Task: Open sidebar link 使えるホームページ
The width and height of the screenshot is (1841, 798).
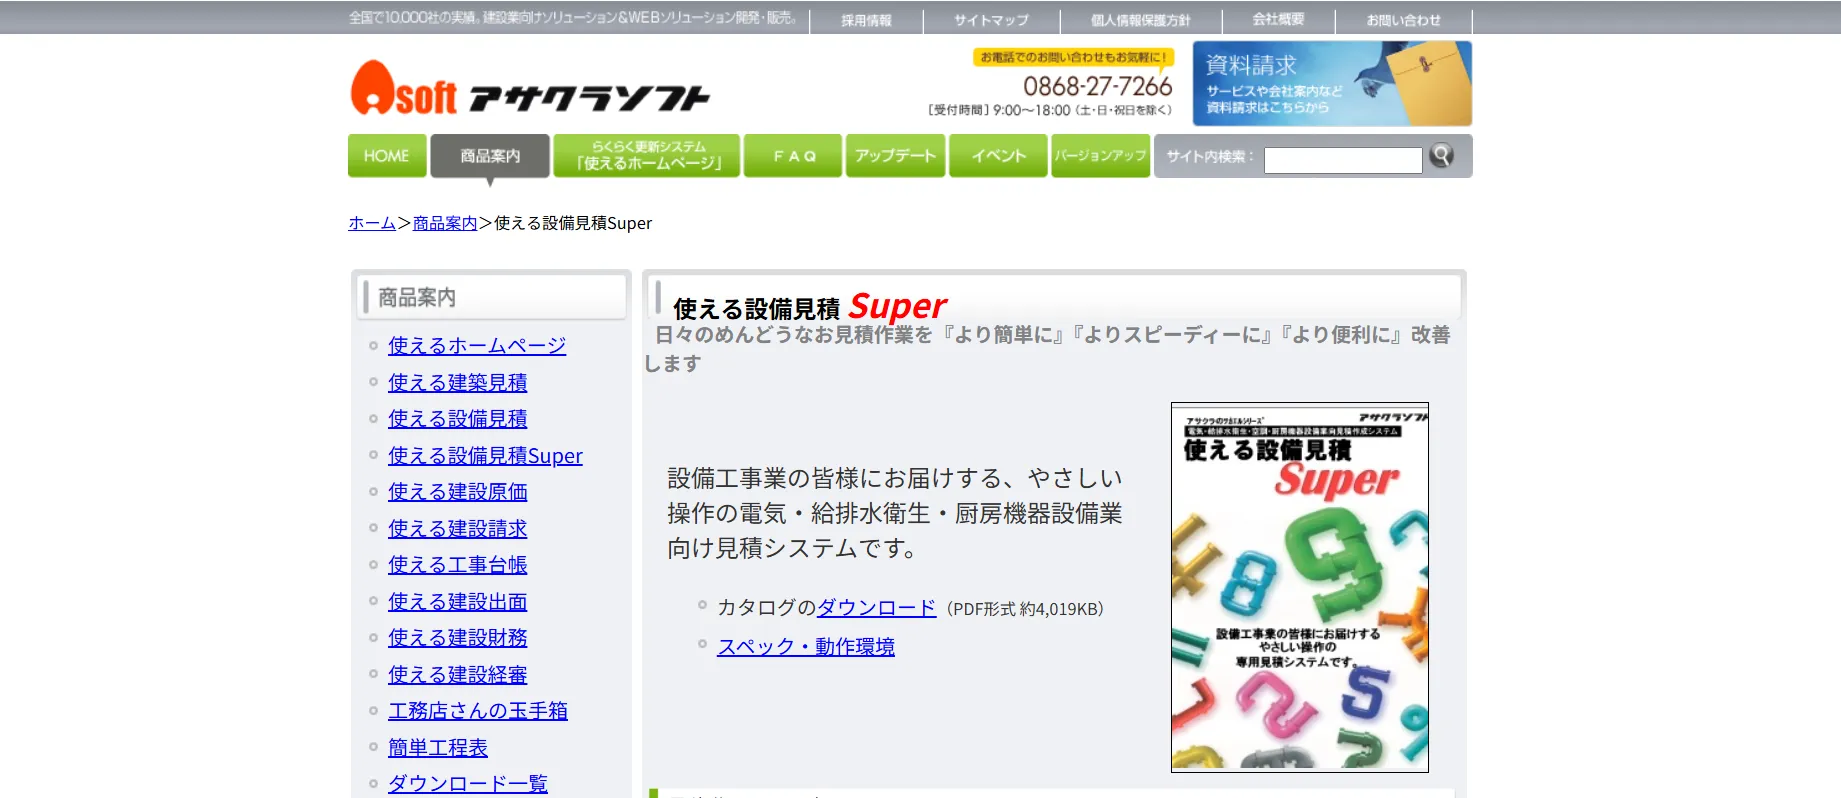Action: pyautogui.click(x=477, y=346)
